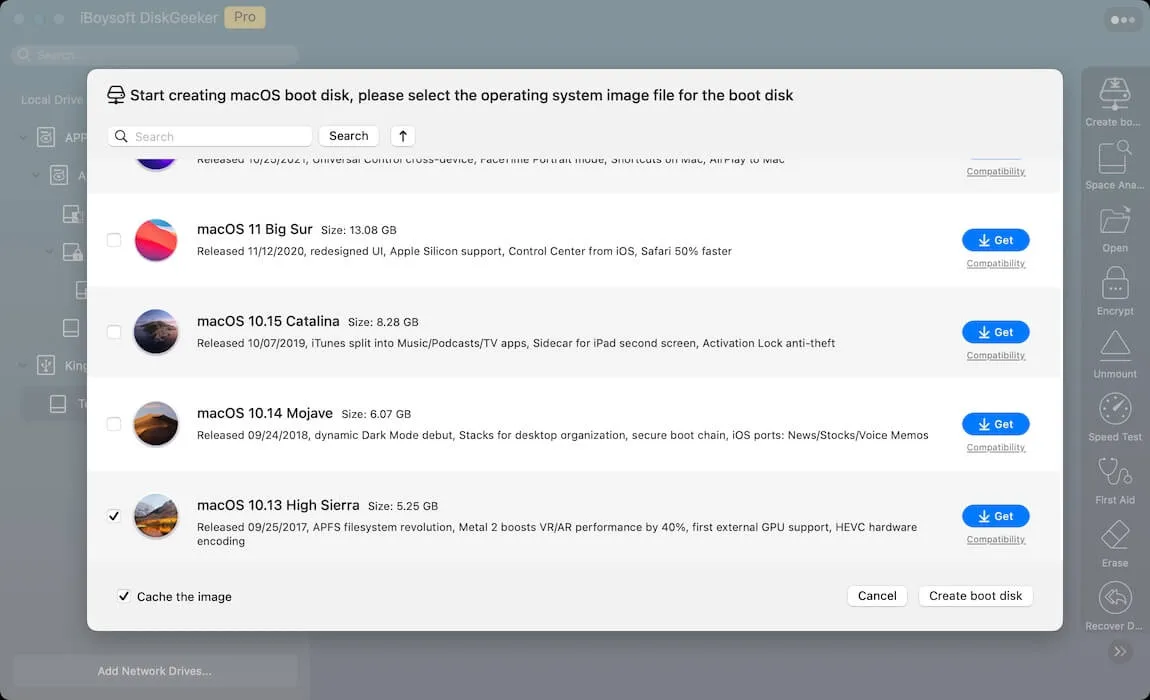Toggle the Cache the image checkbox
The image size is (1150, 700).
124,596
